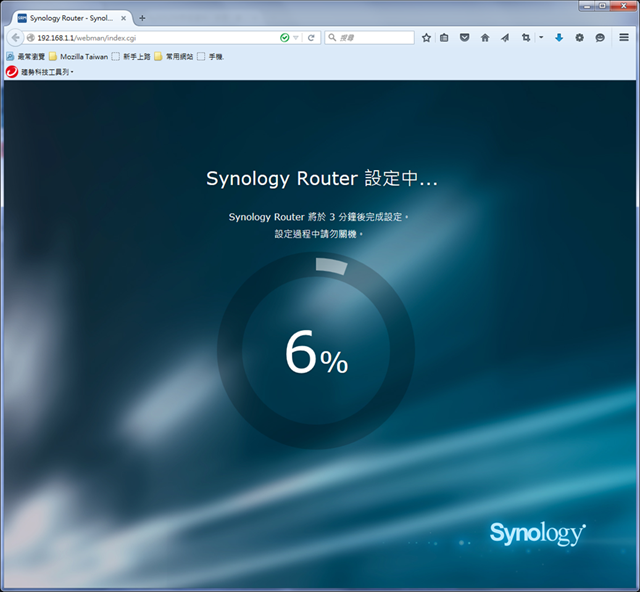The image size is (640, 592).
Task: Click the green checkmark safety icon in address bar
Action: pos(284,38)
